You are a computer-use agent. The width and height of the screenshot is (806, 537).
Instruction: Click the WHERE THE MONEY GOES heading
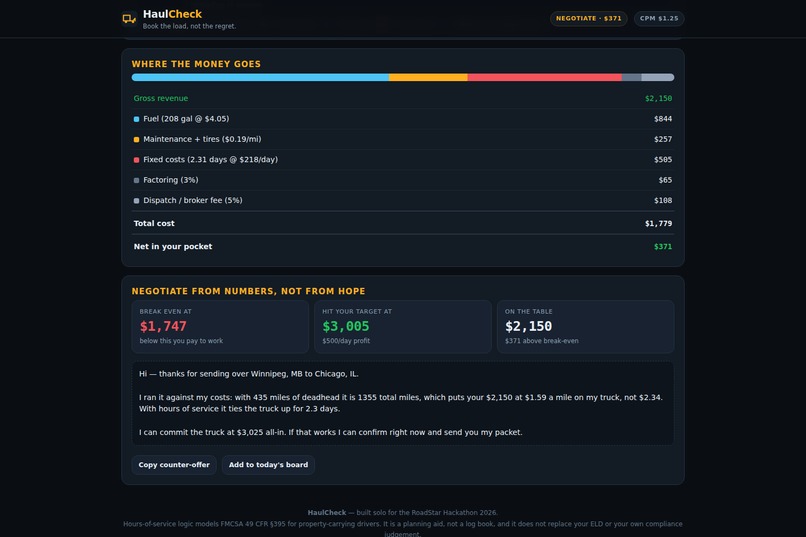(x=196, y=64)
